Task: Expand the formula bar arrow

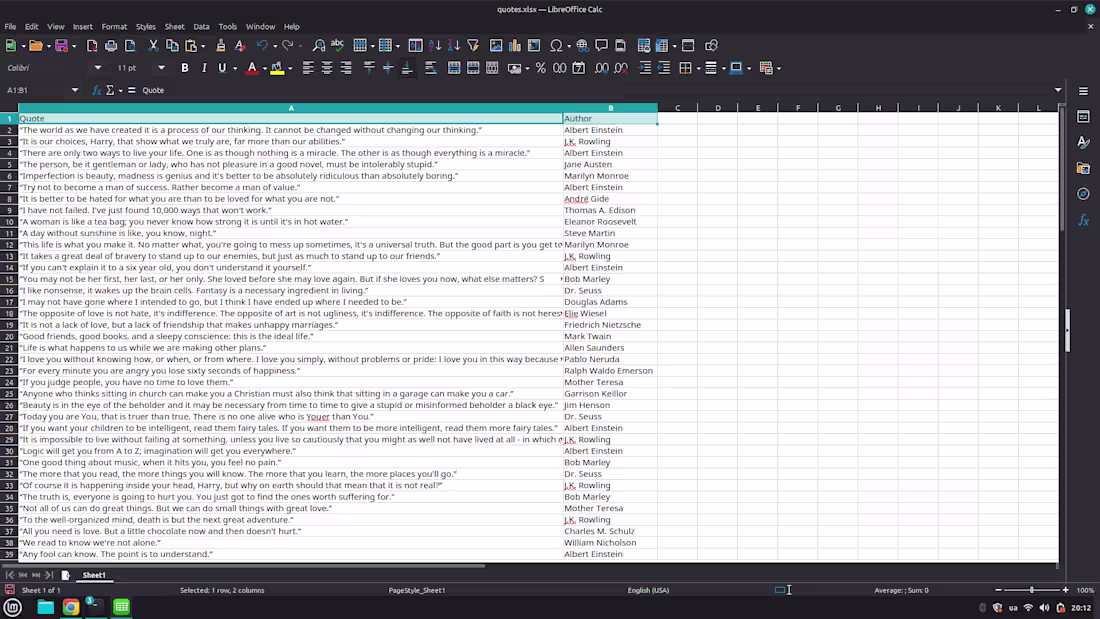Action: tap(1058, 90)
